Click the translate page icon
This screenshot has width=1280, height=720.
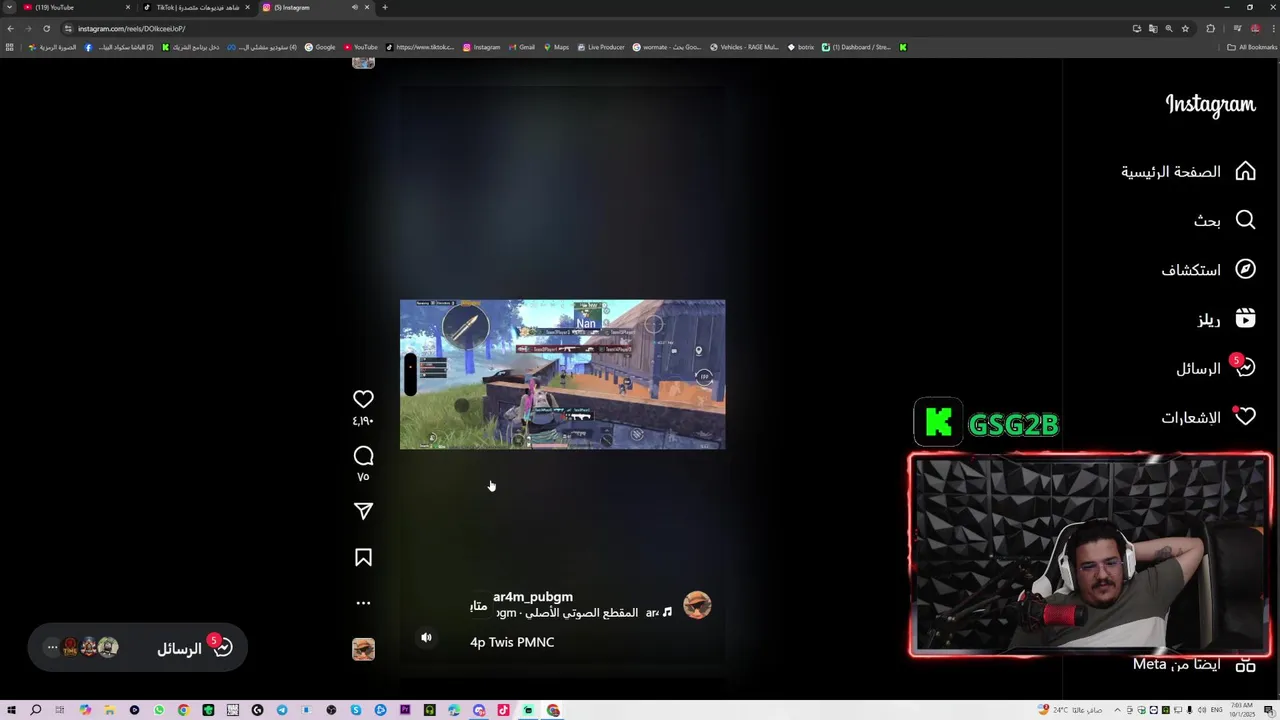[x=1153, y=29]
